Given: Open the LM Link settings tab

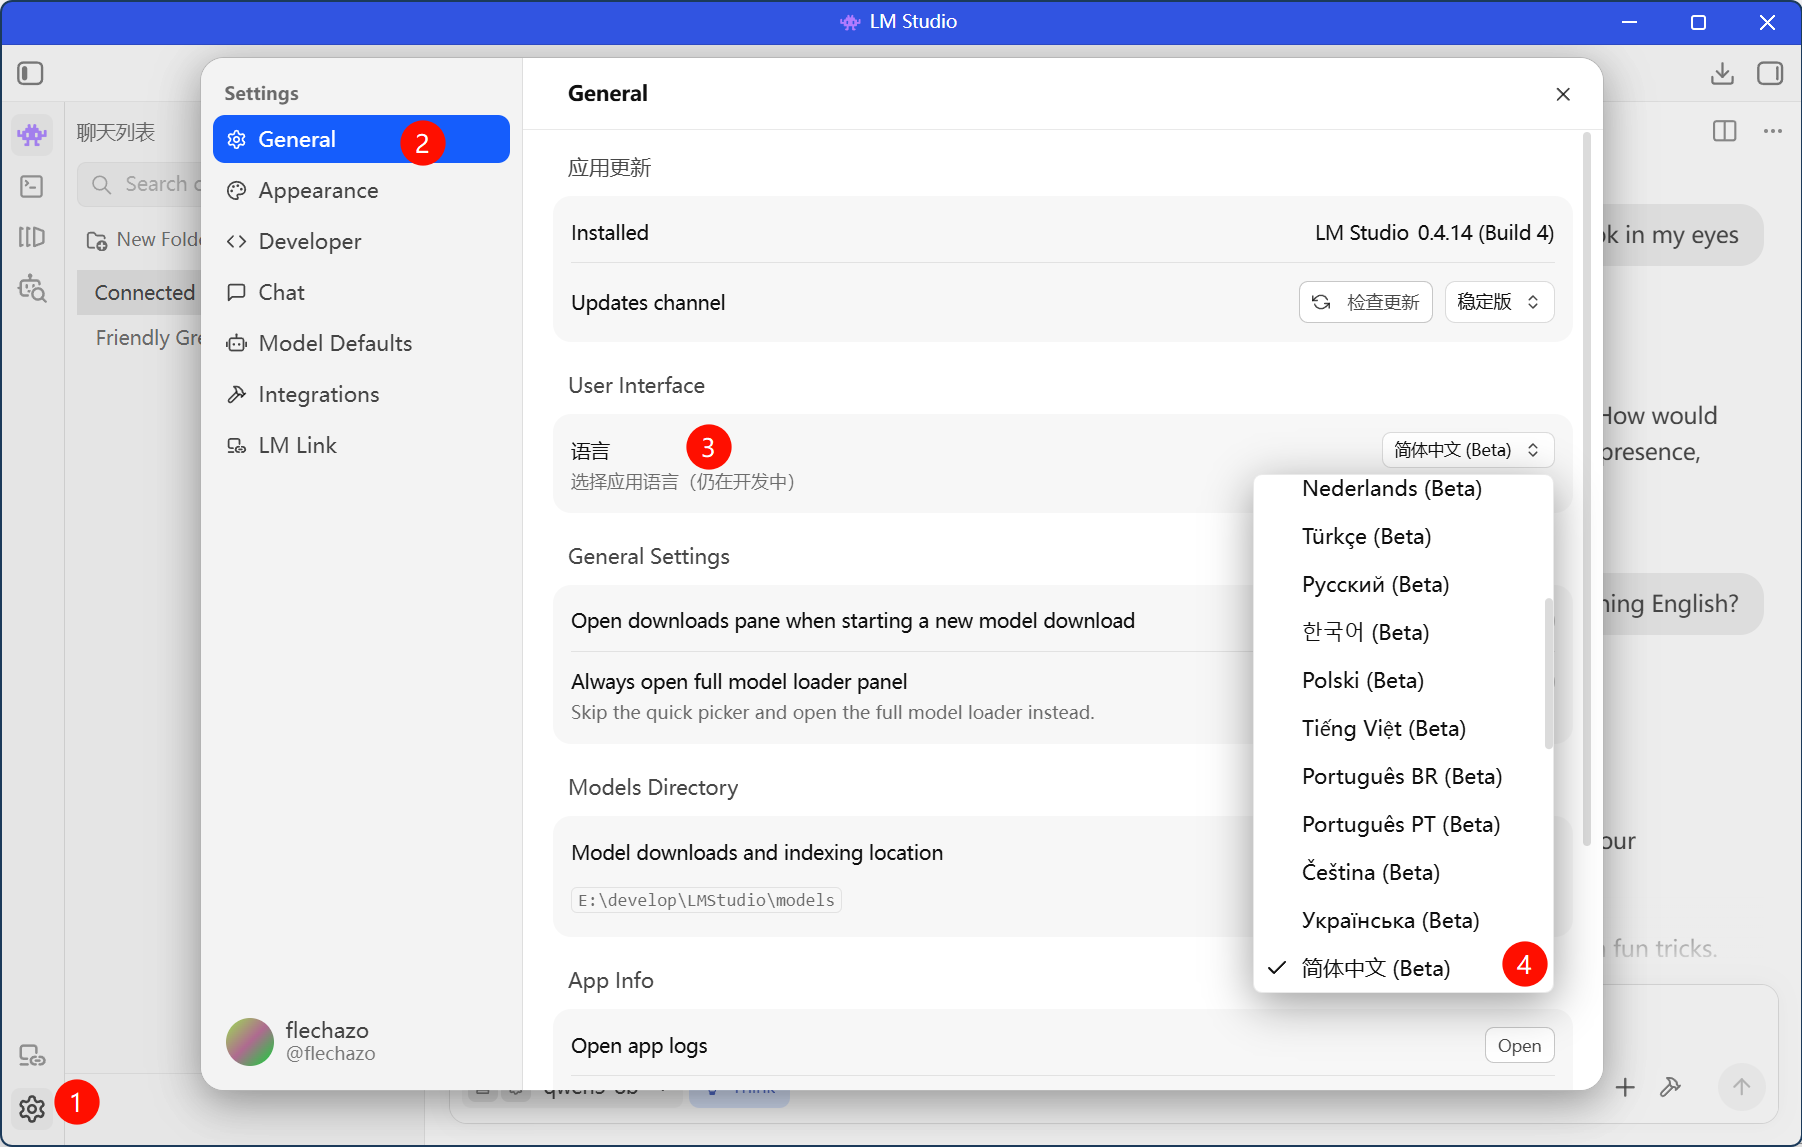Looking at the screenshot, I should [361, 445].
